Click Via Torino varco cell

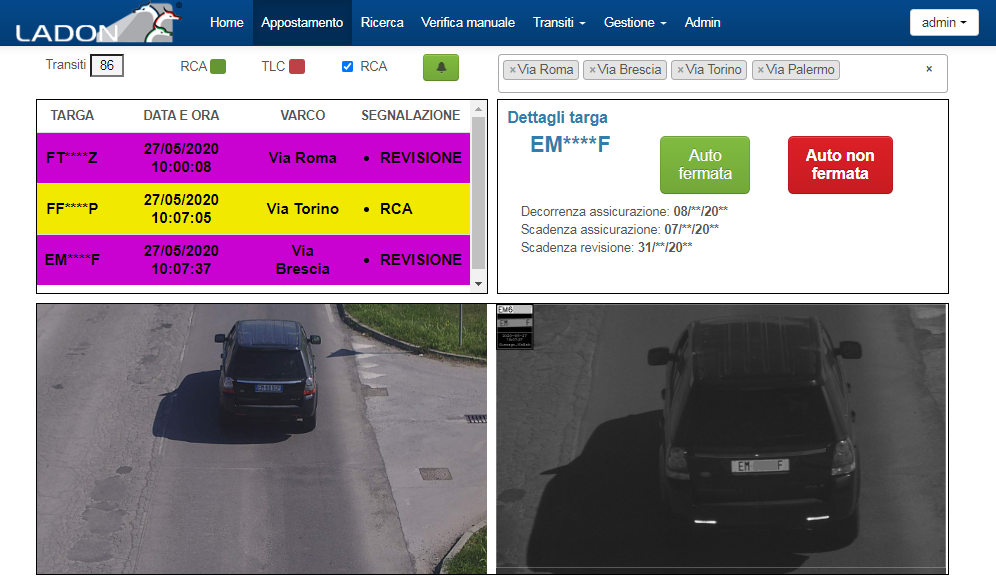pos(302,209)
